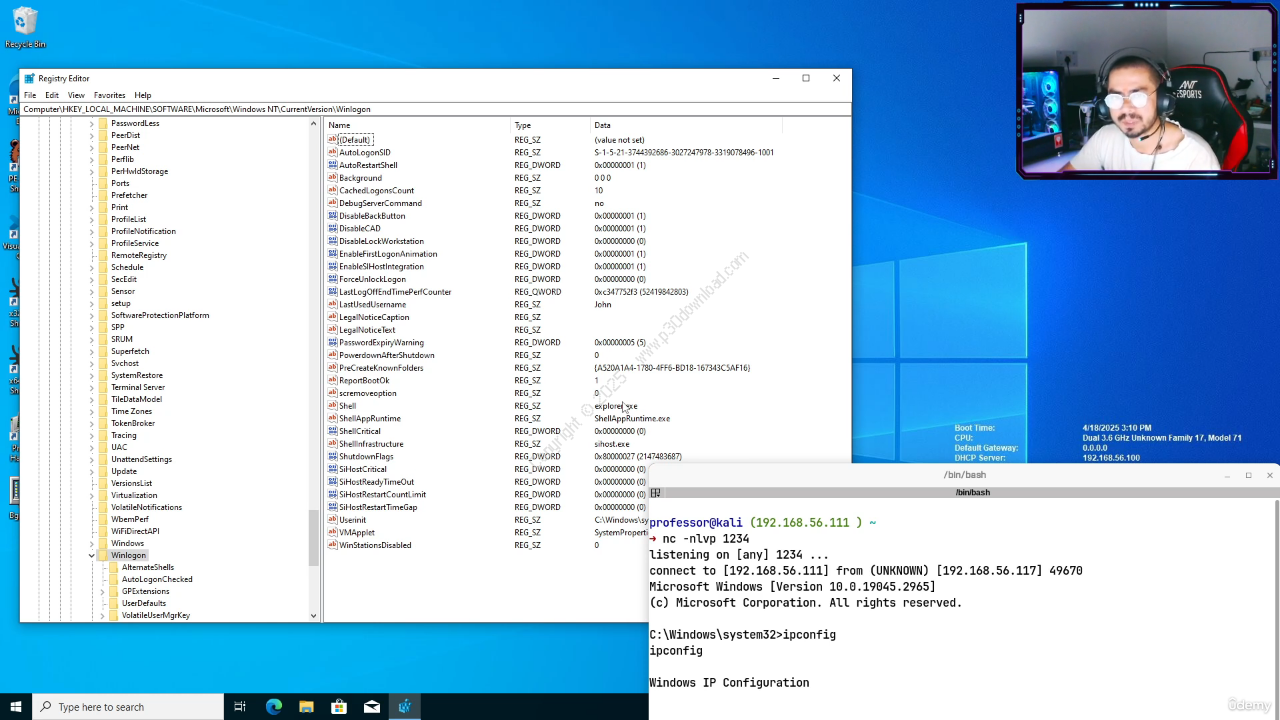Click the Svchost folder icon
Viewport: 1280px width, 720px height.
(x=104, y=363)
